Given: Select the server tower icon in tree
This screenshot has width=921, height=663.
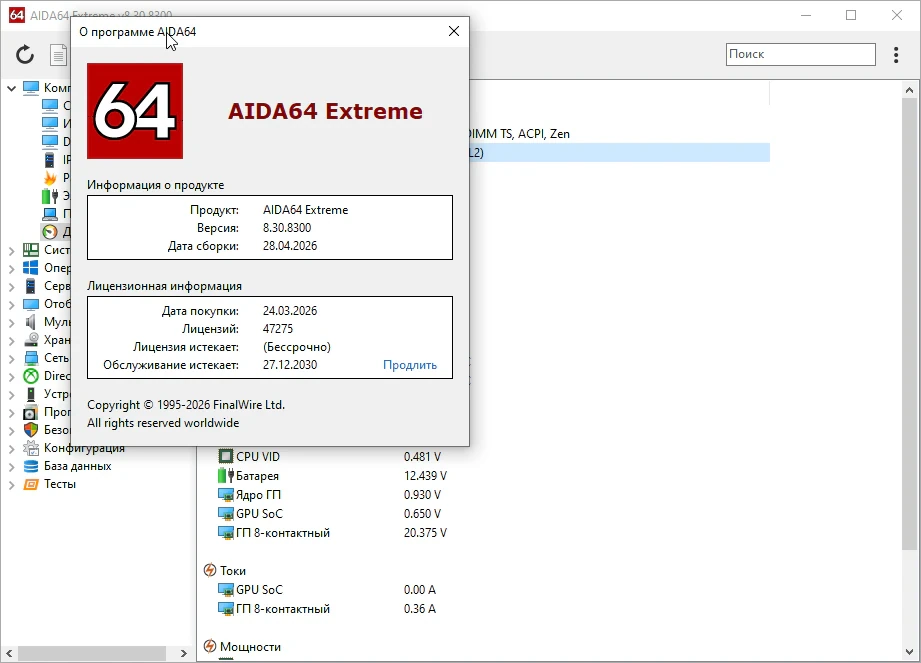Looking at the screenshot, I should coord(31,286).
